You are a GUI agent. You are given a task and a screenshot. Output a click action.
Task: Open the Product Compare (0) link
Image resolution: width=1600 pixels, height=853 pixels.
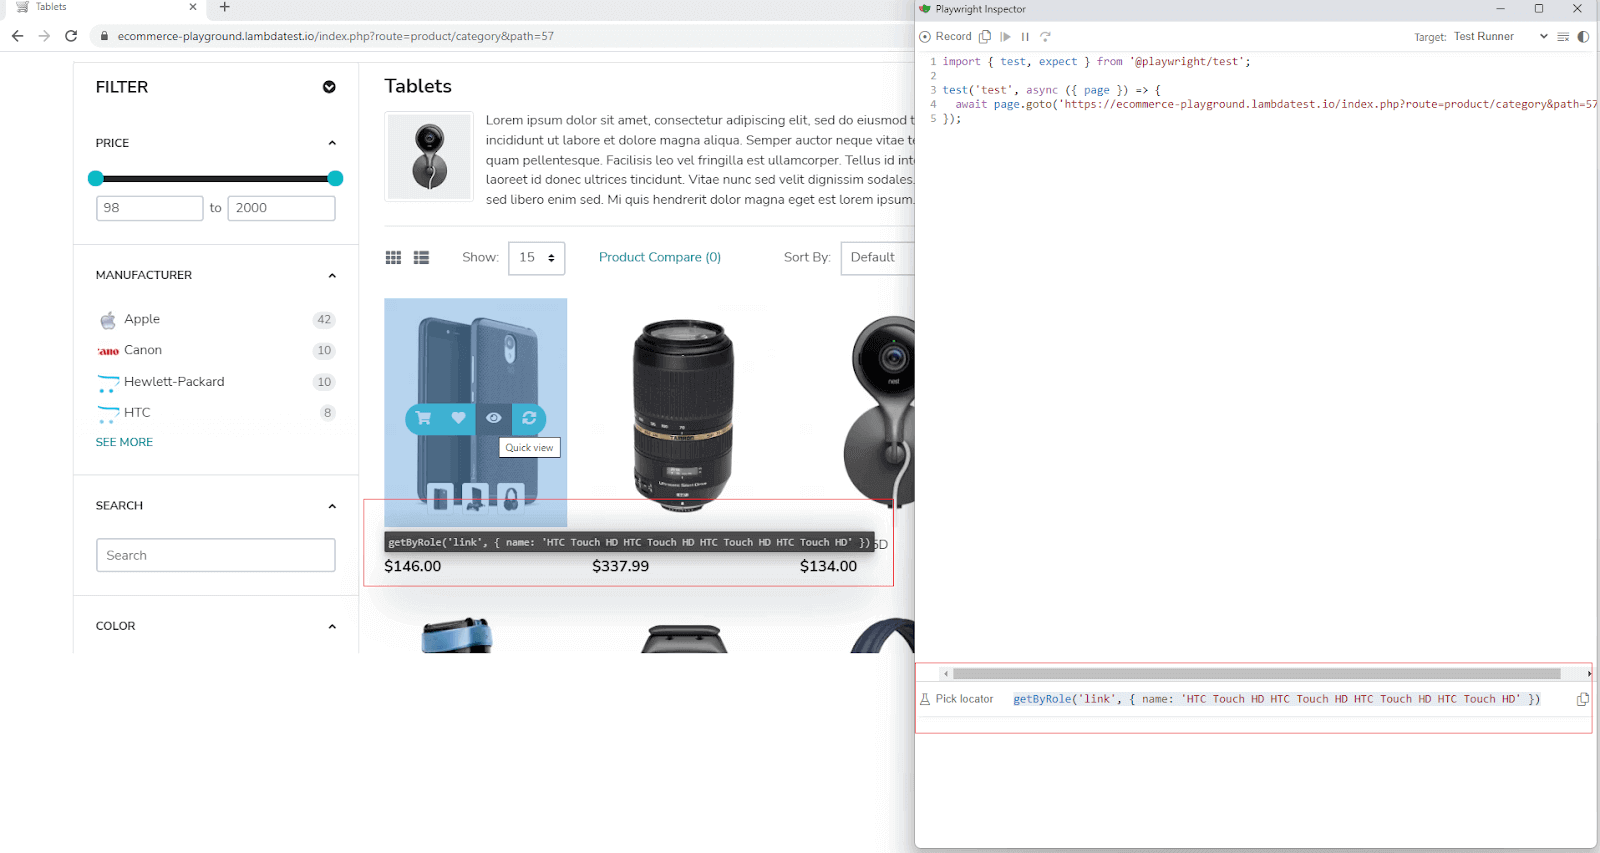[659, 257]
